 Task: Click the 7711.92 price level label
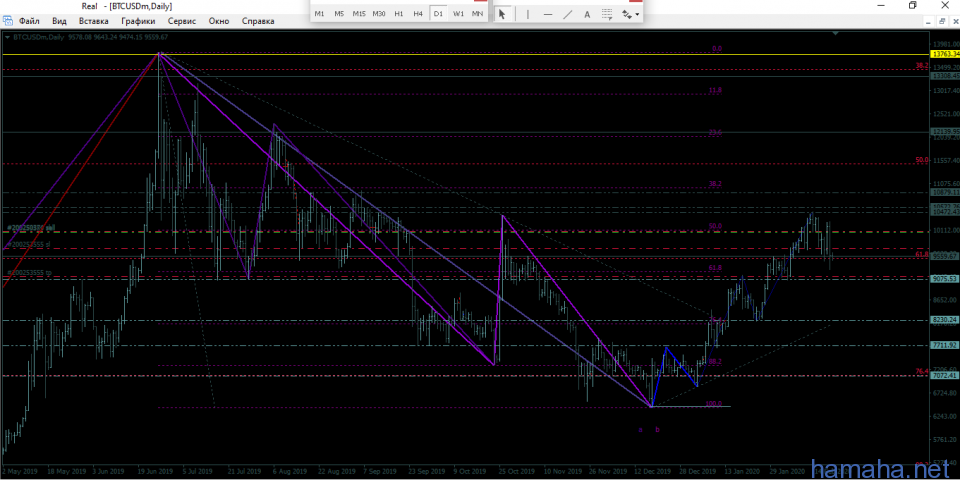pos(945,345)
